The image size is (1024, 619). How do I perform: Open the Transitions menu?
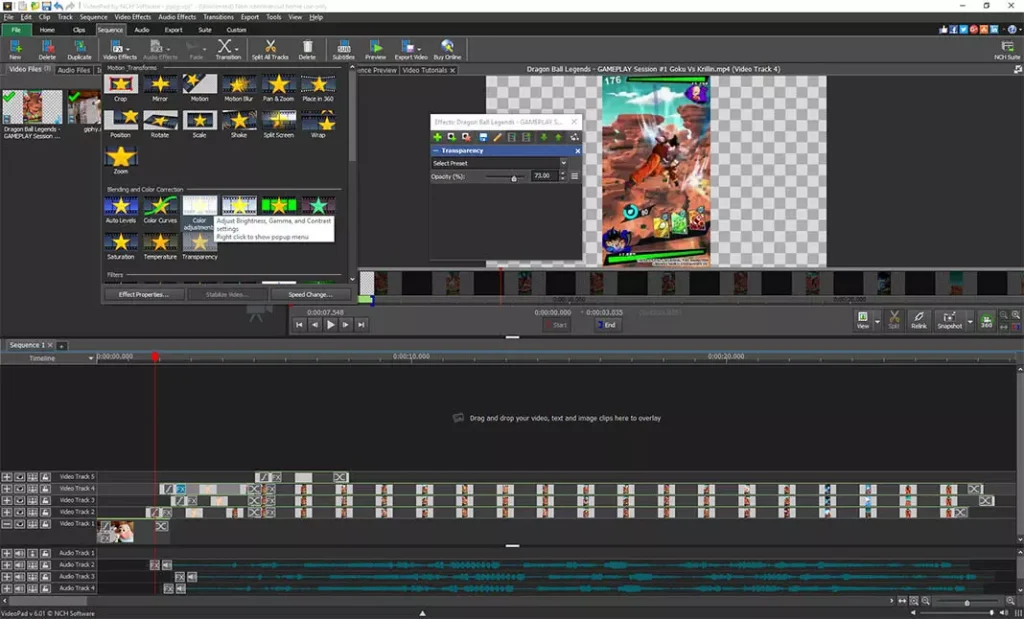(218, 17)
